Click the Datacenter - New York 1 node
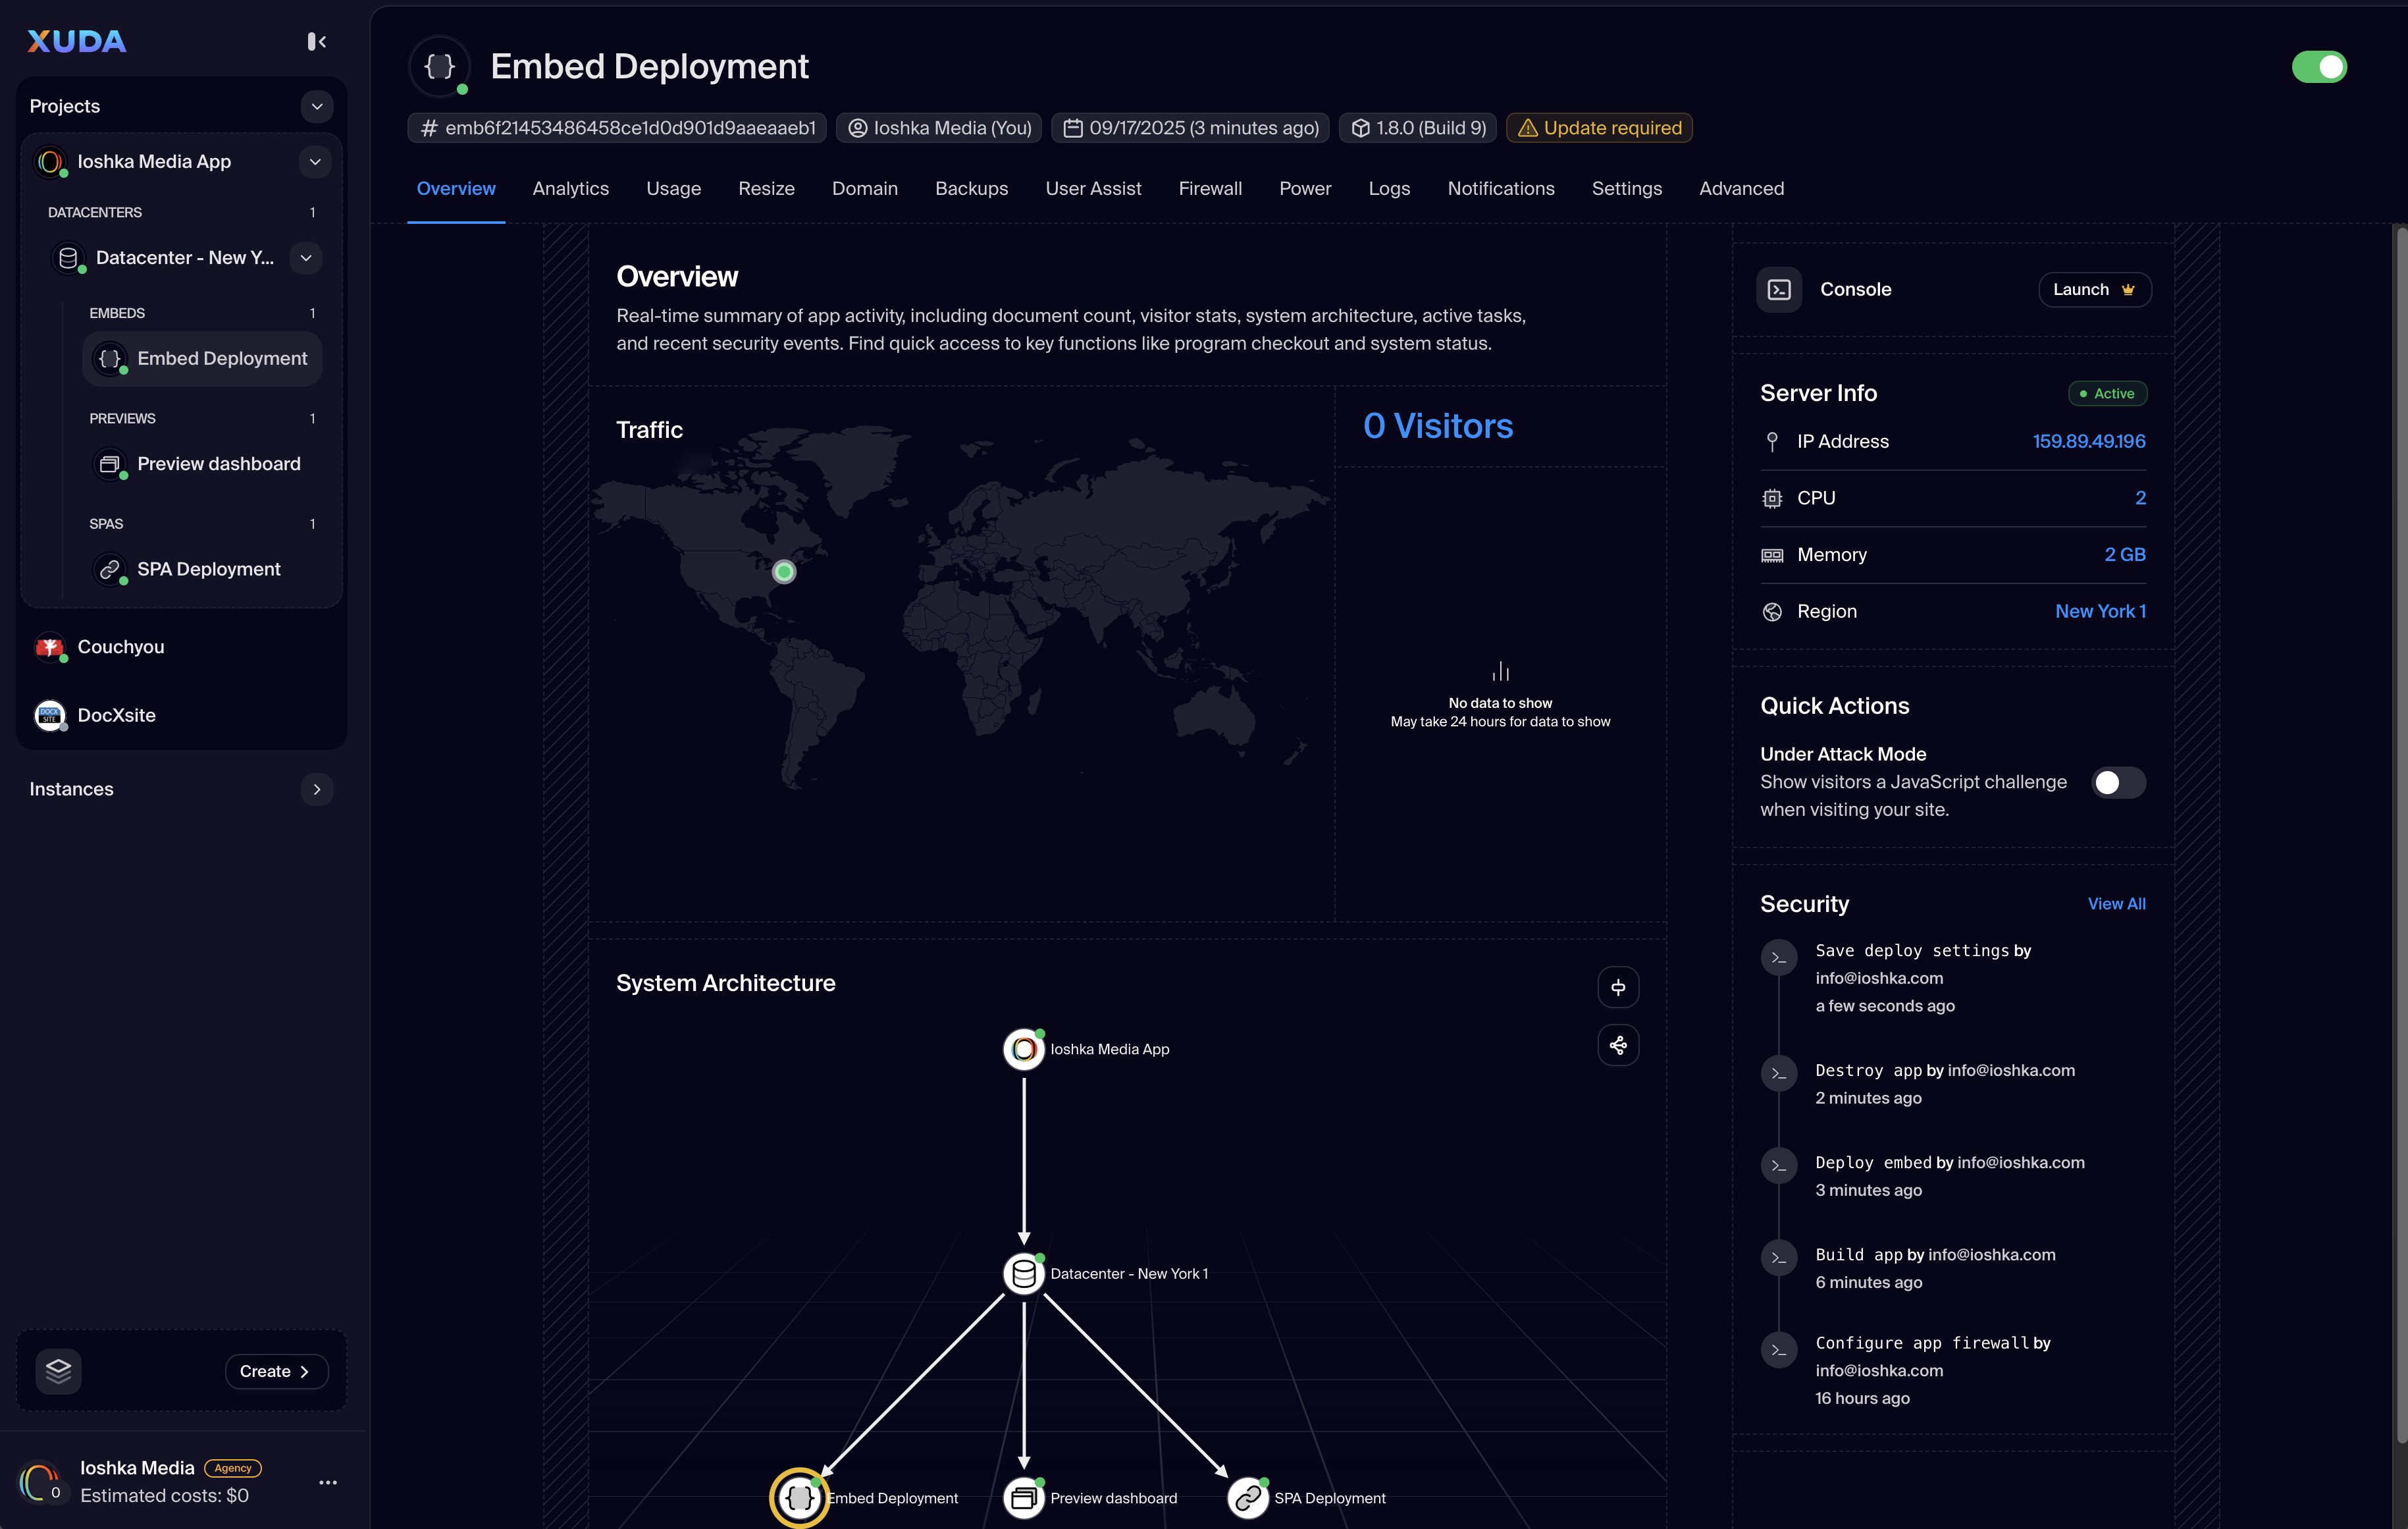The width and height of the screenshot is (2408, 1529). [1023, 1273]
